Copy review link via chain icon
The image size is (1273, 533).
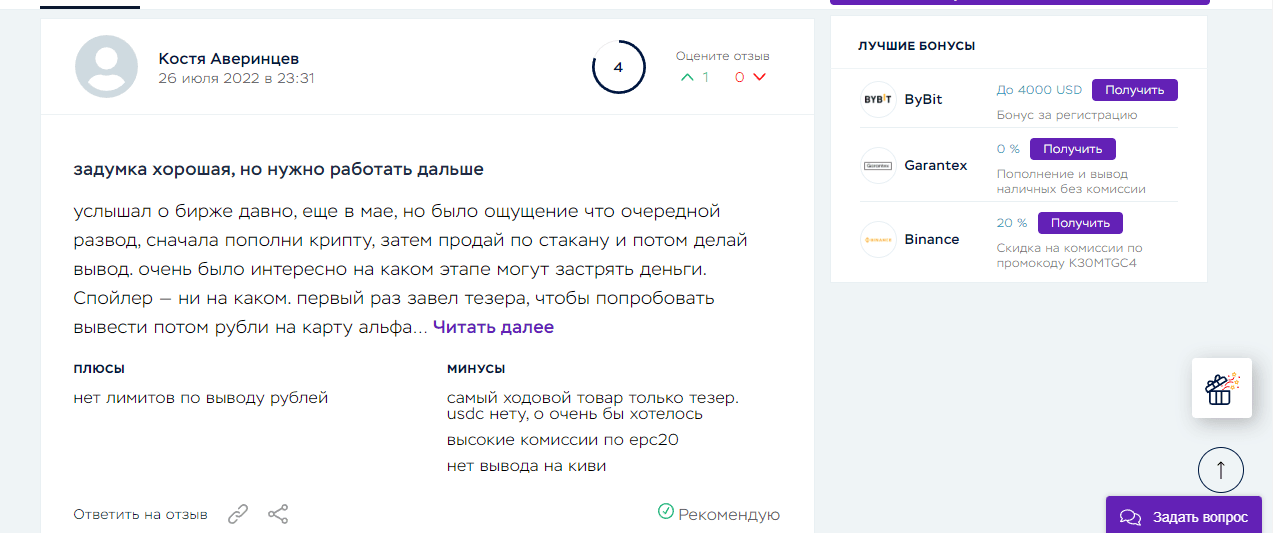click(x=237, y=515)
